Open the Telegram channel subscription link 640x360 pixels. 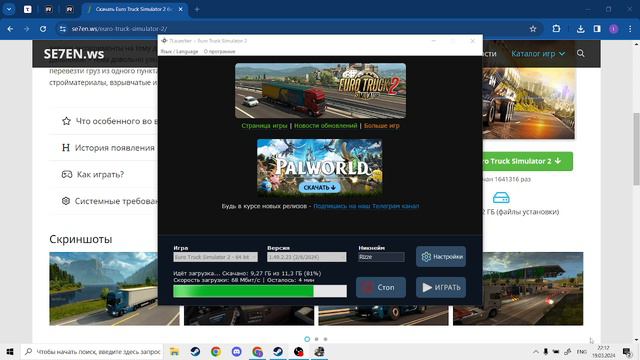pos(366,206)
